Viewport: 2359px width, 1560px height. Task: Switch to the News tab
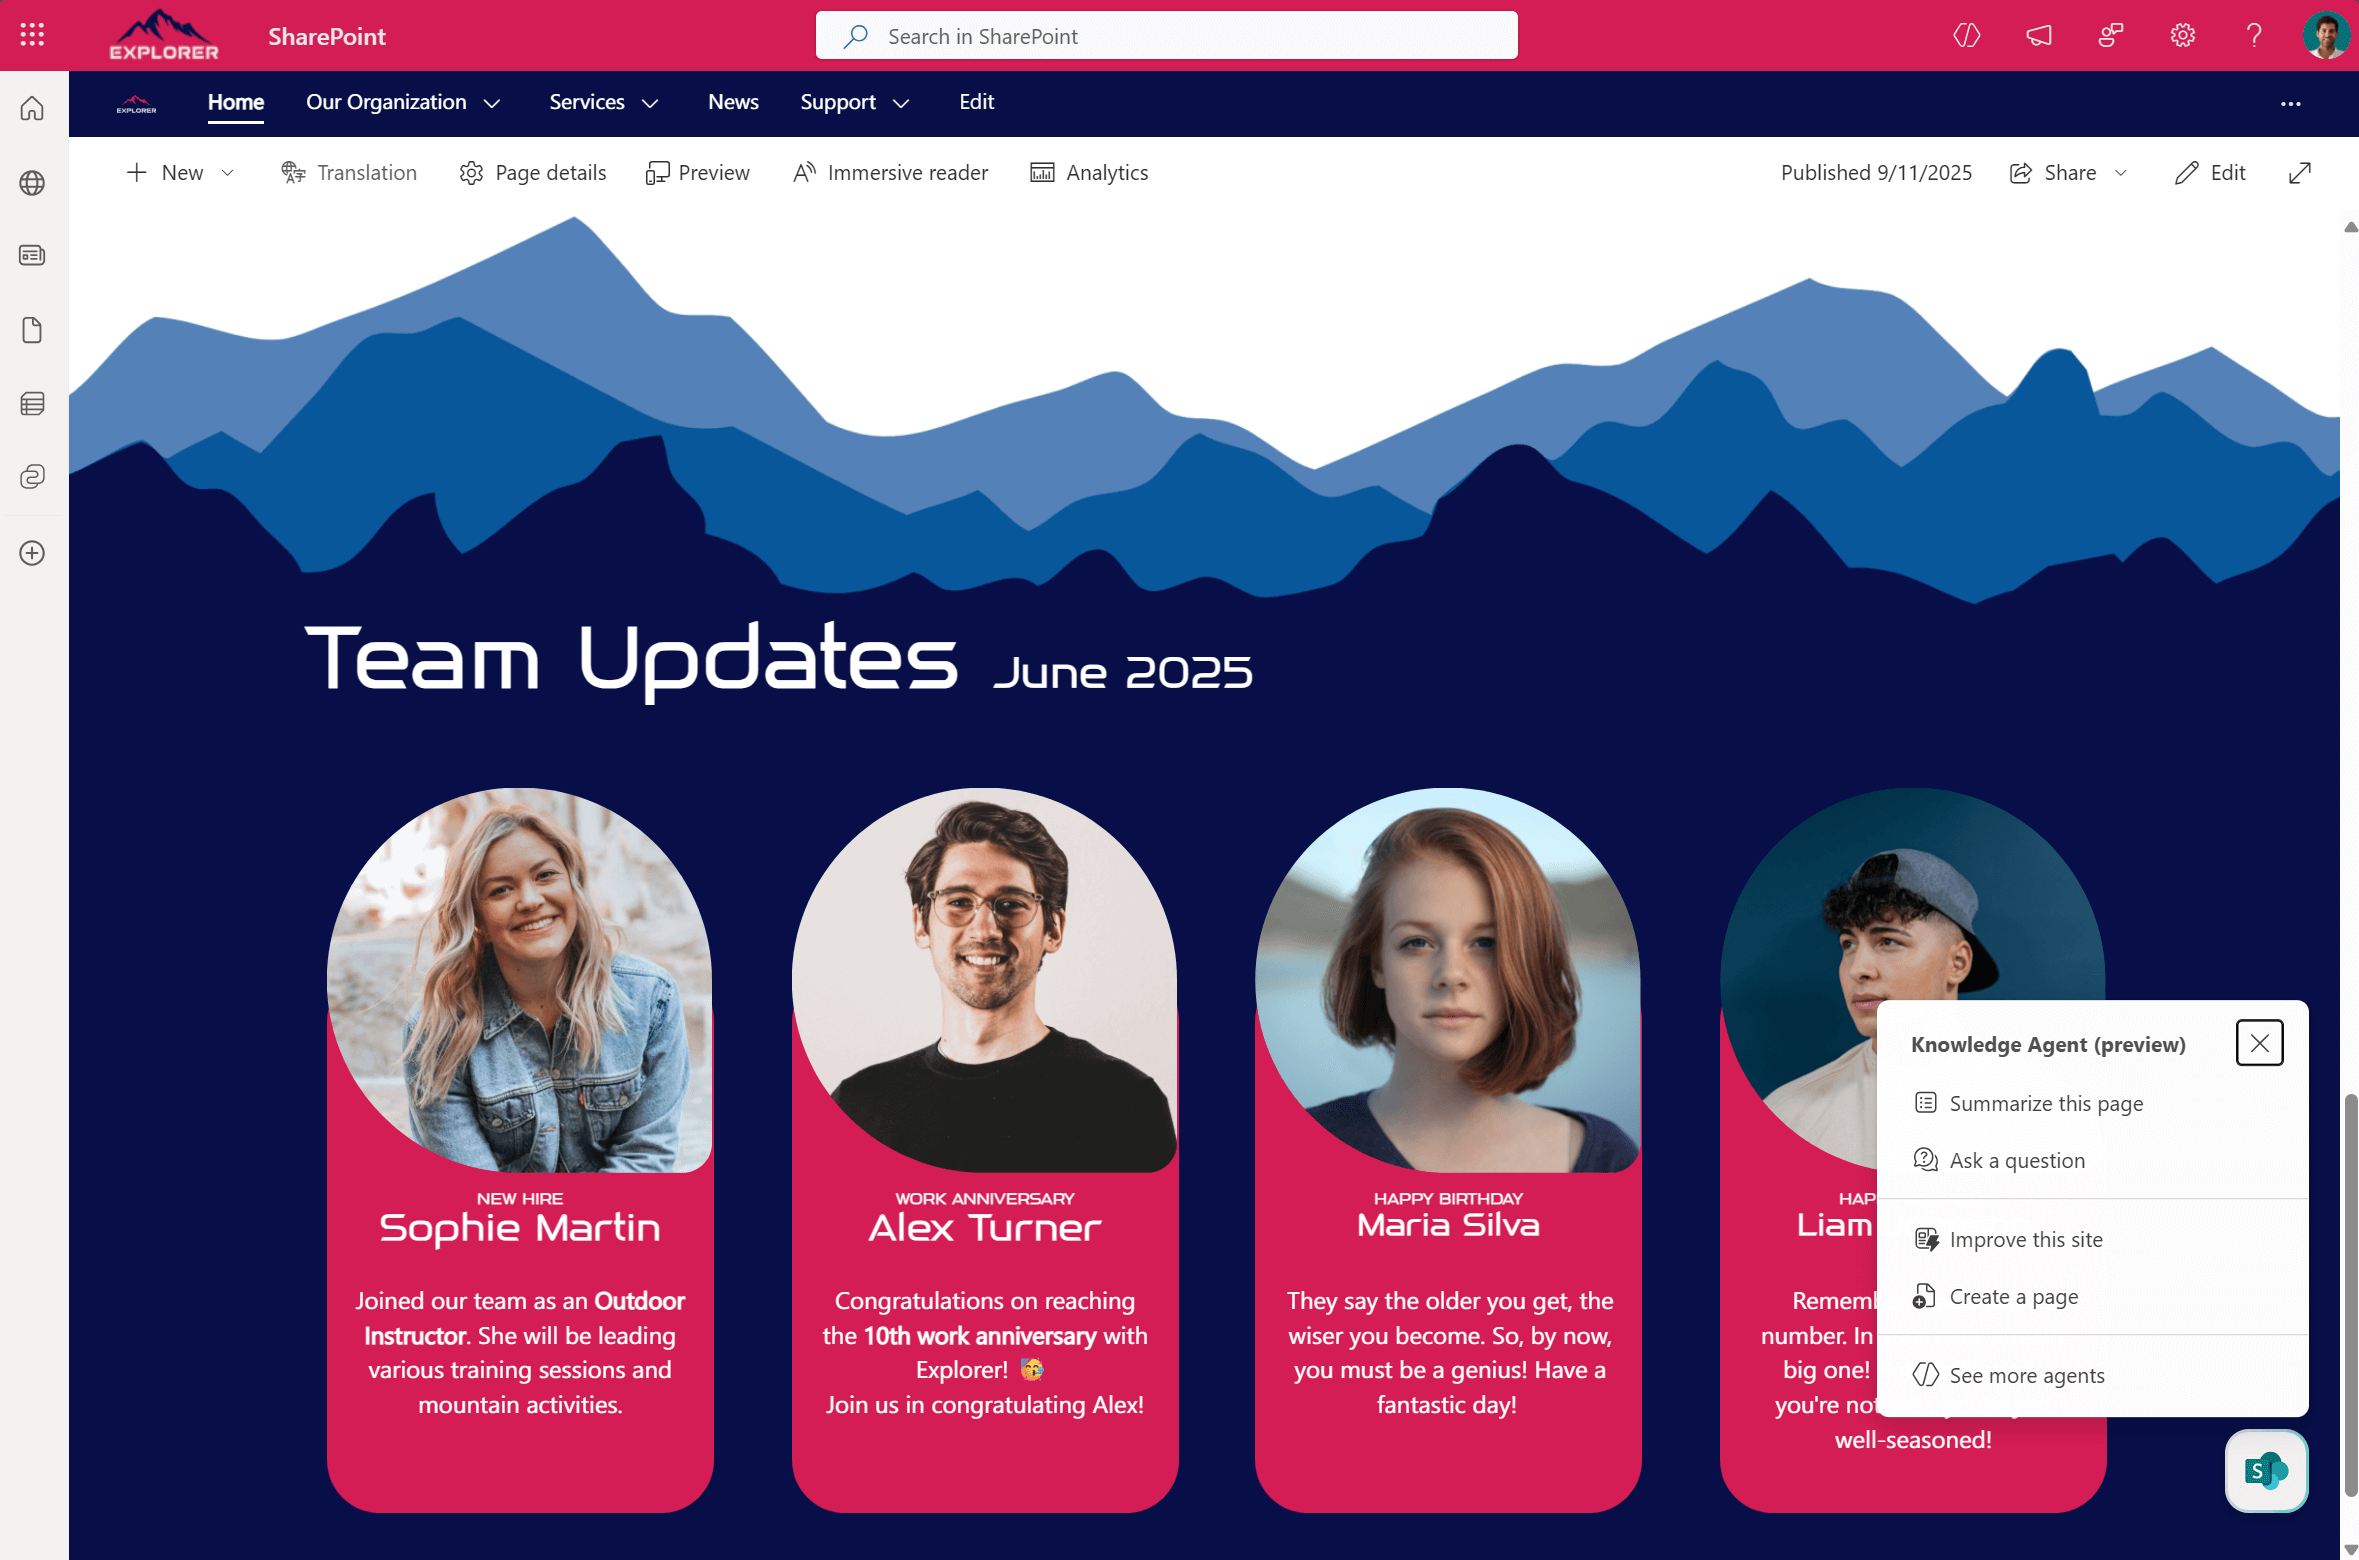click(733, 102)
